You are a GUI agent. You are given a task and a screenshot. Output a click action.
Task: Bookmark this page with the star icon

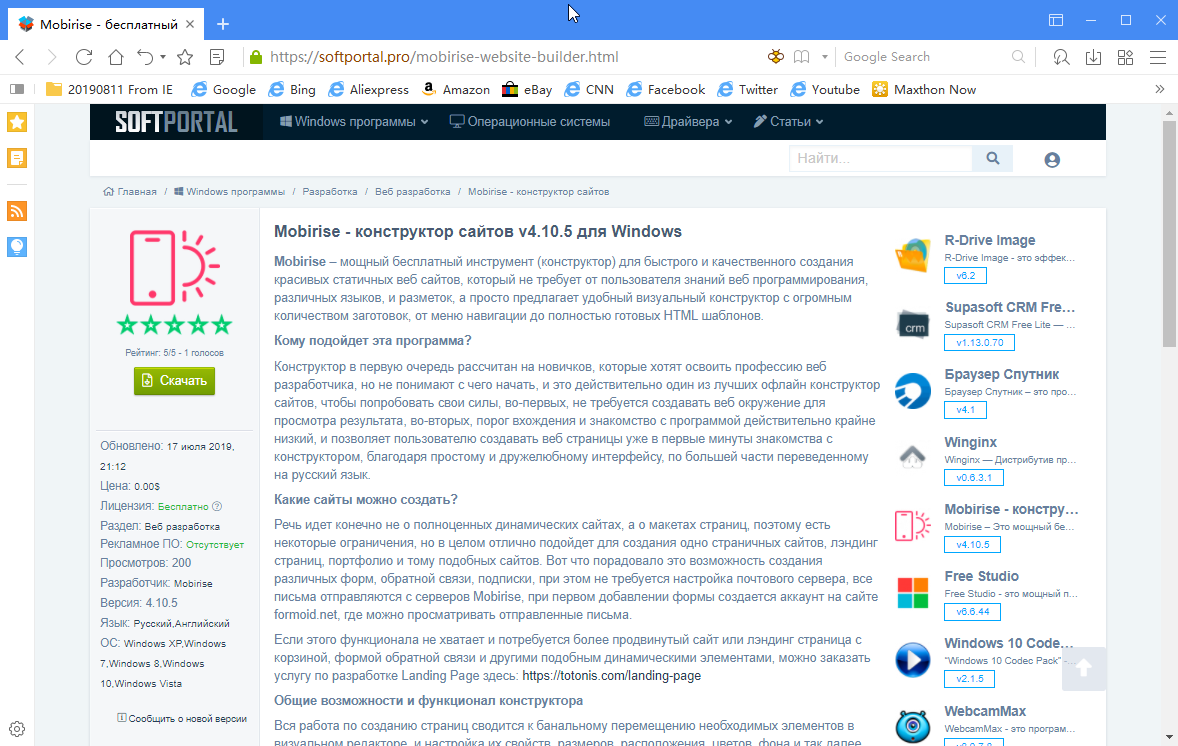[x=185, y=57]
